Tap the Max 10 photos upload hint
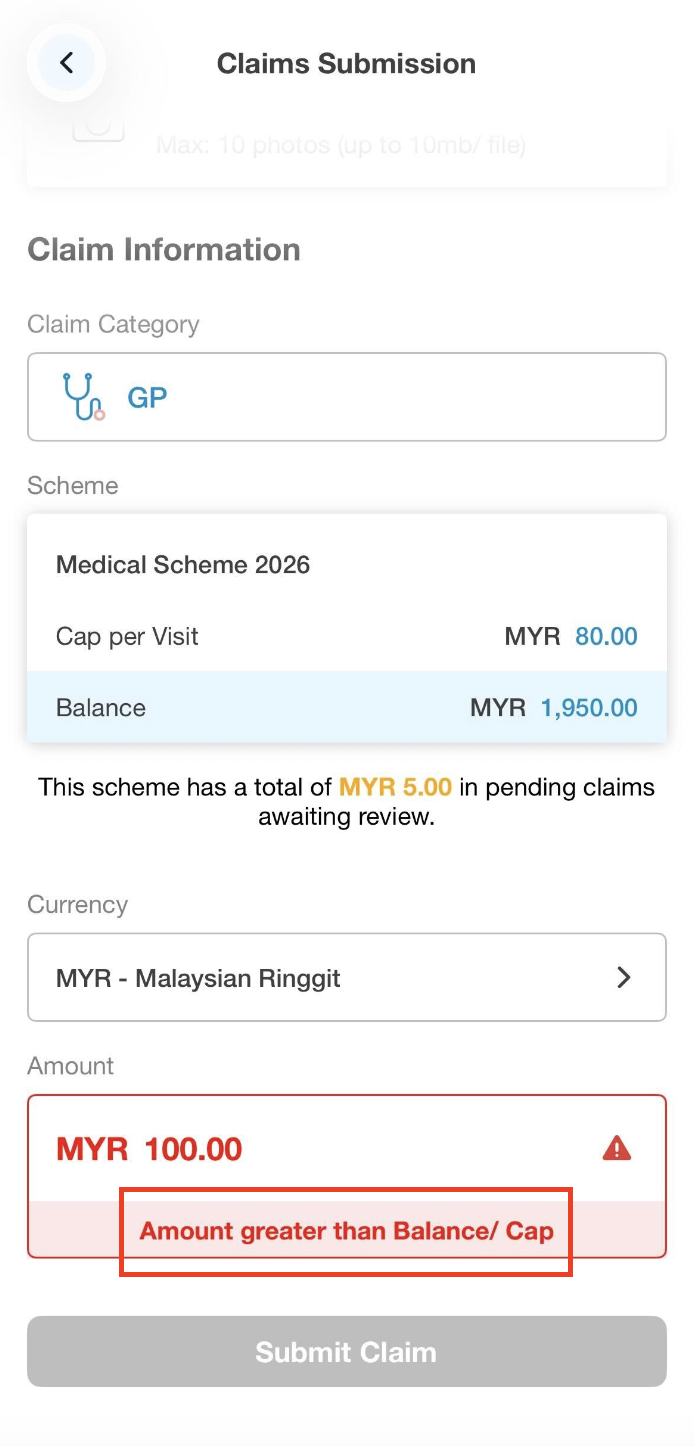 tap(340, 146)
